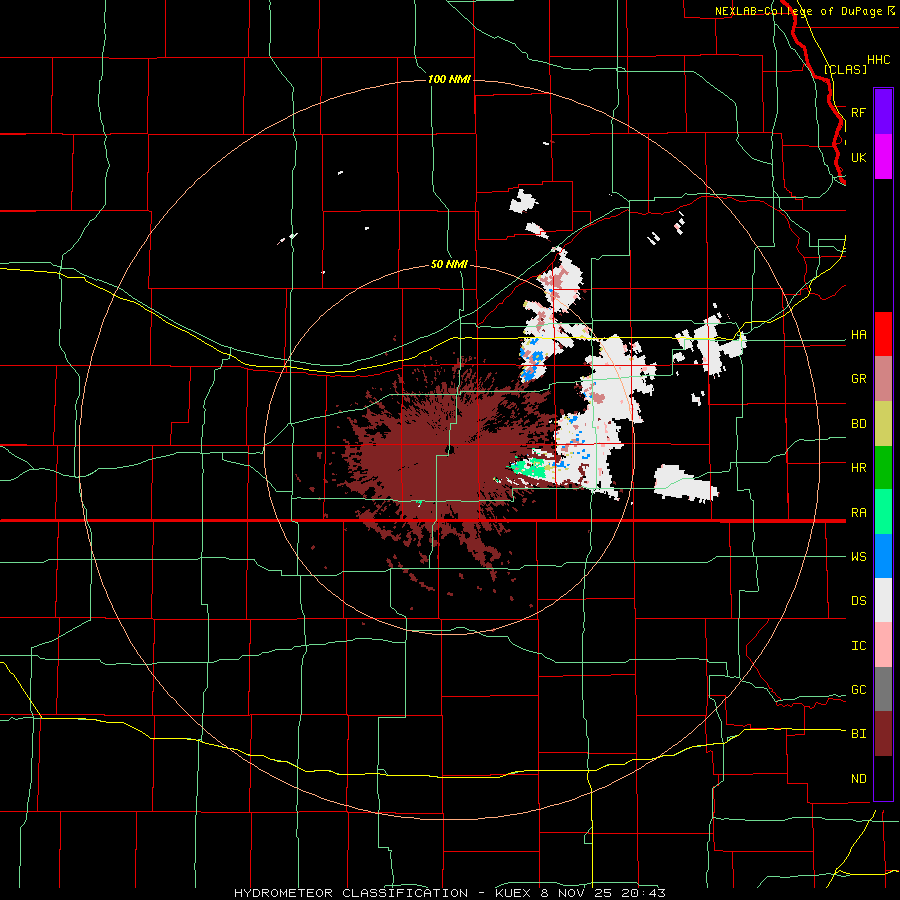Click the UK magenta legend swatch
Image resolution: width=900 pixels, height=900 pixels.
(883, 157)
